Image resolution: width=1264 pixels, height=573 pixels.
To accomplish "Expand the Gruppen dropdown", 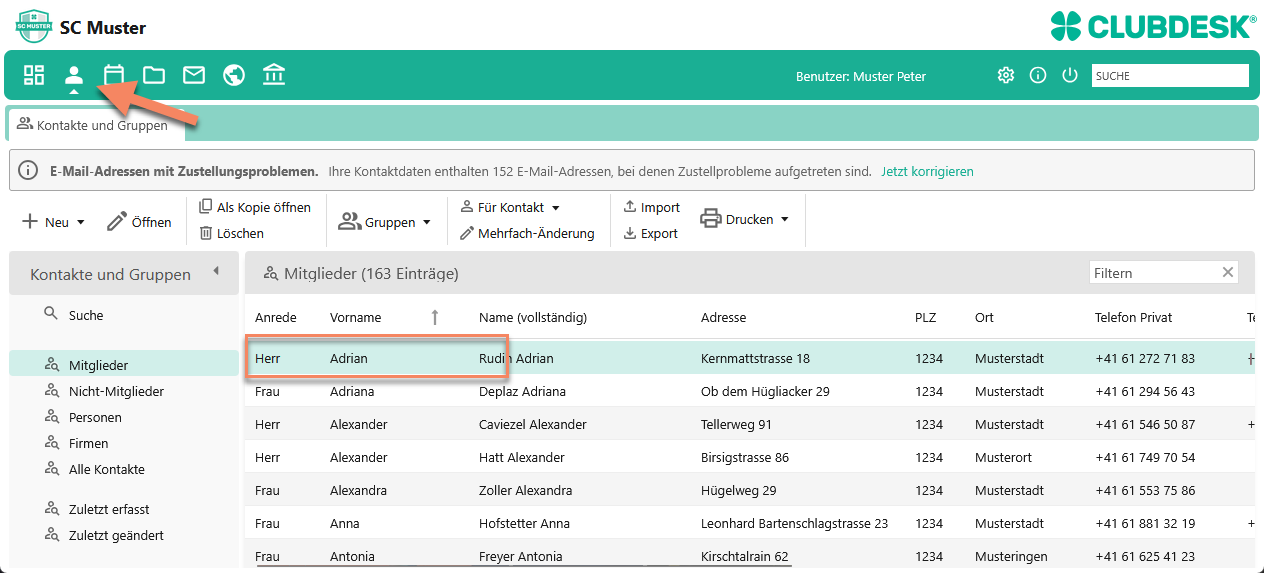I will point(384,222).
